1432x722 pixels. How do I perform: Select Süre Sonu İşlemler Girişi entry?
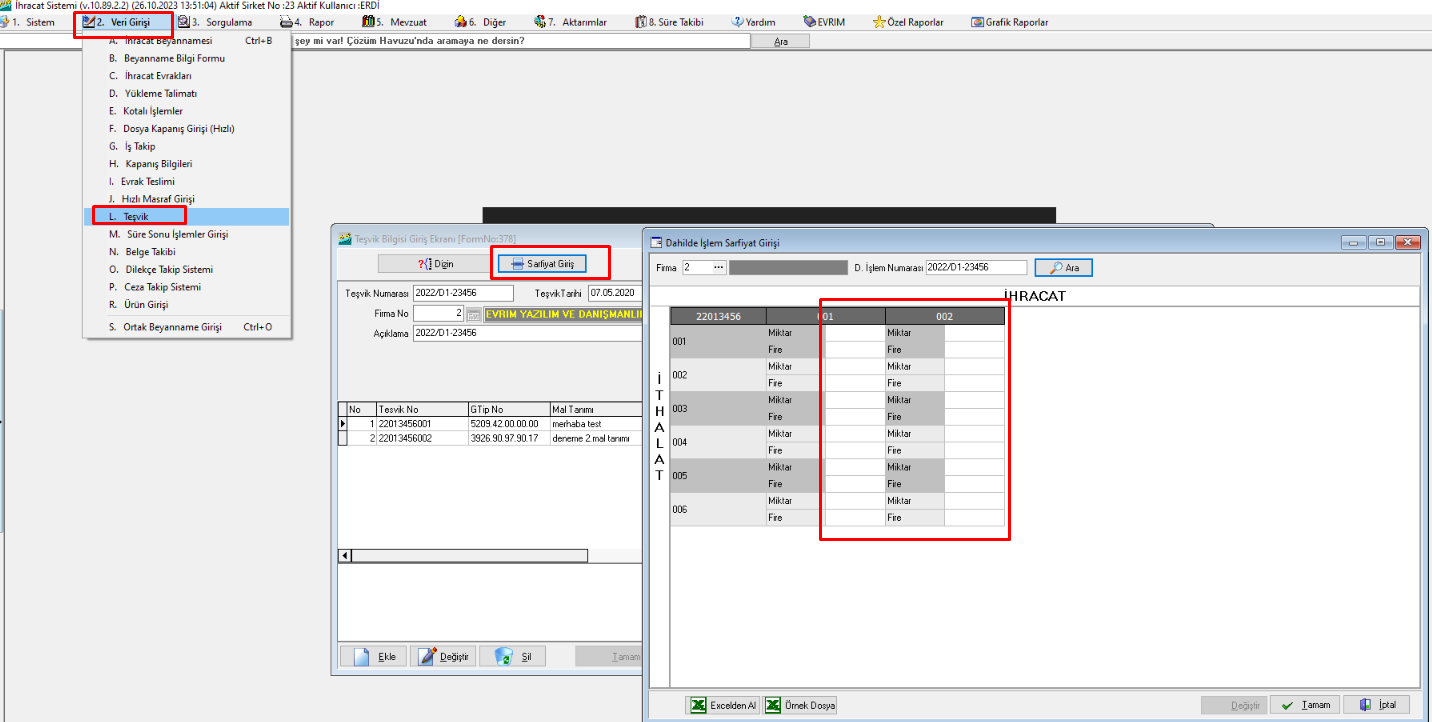coord(187,234)
